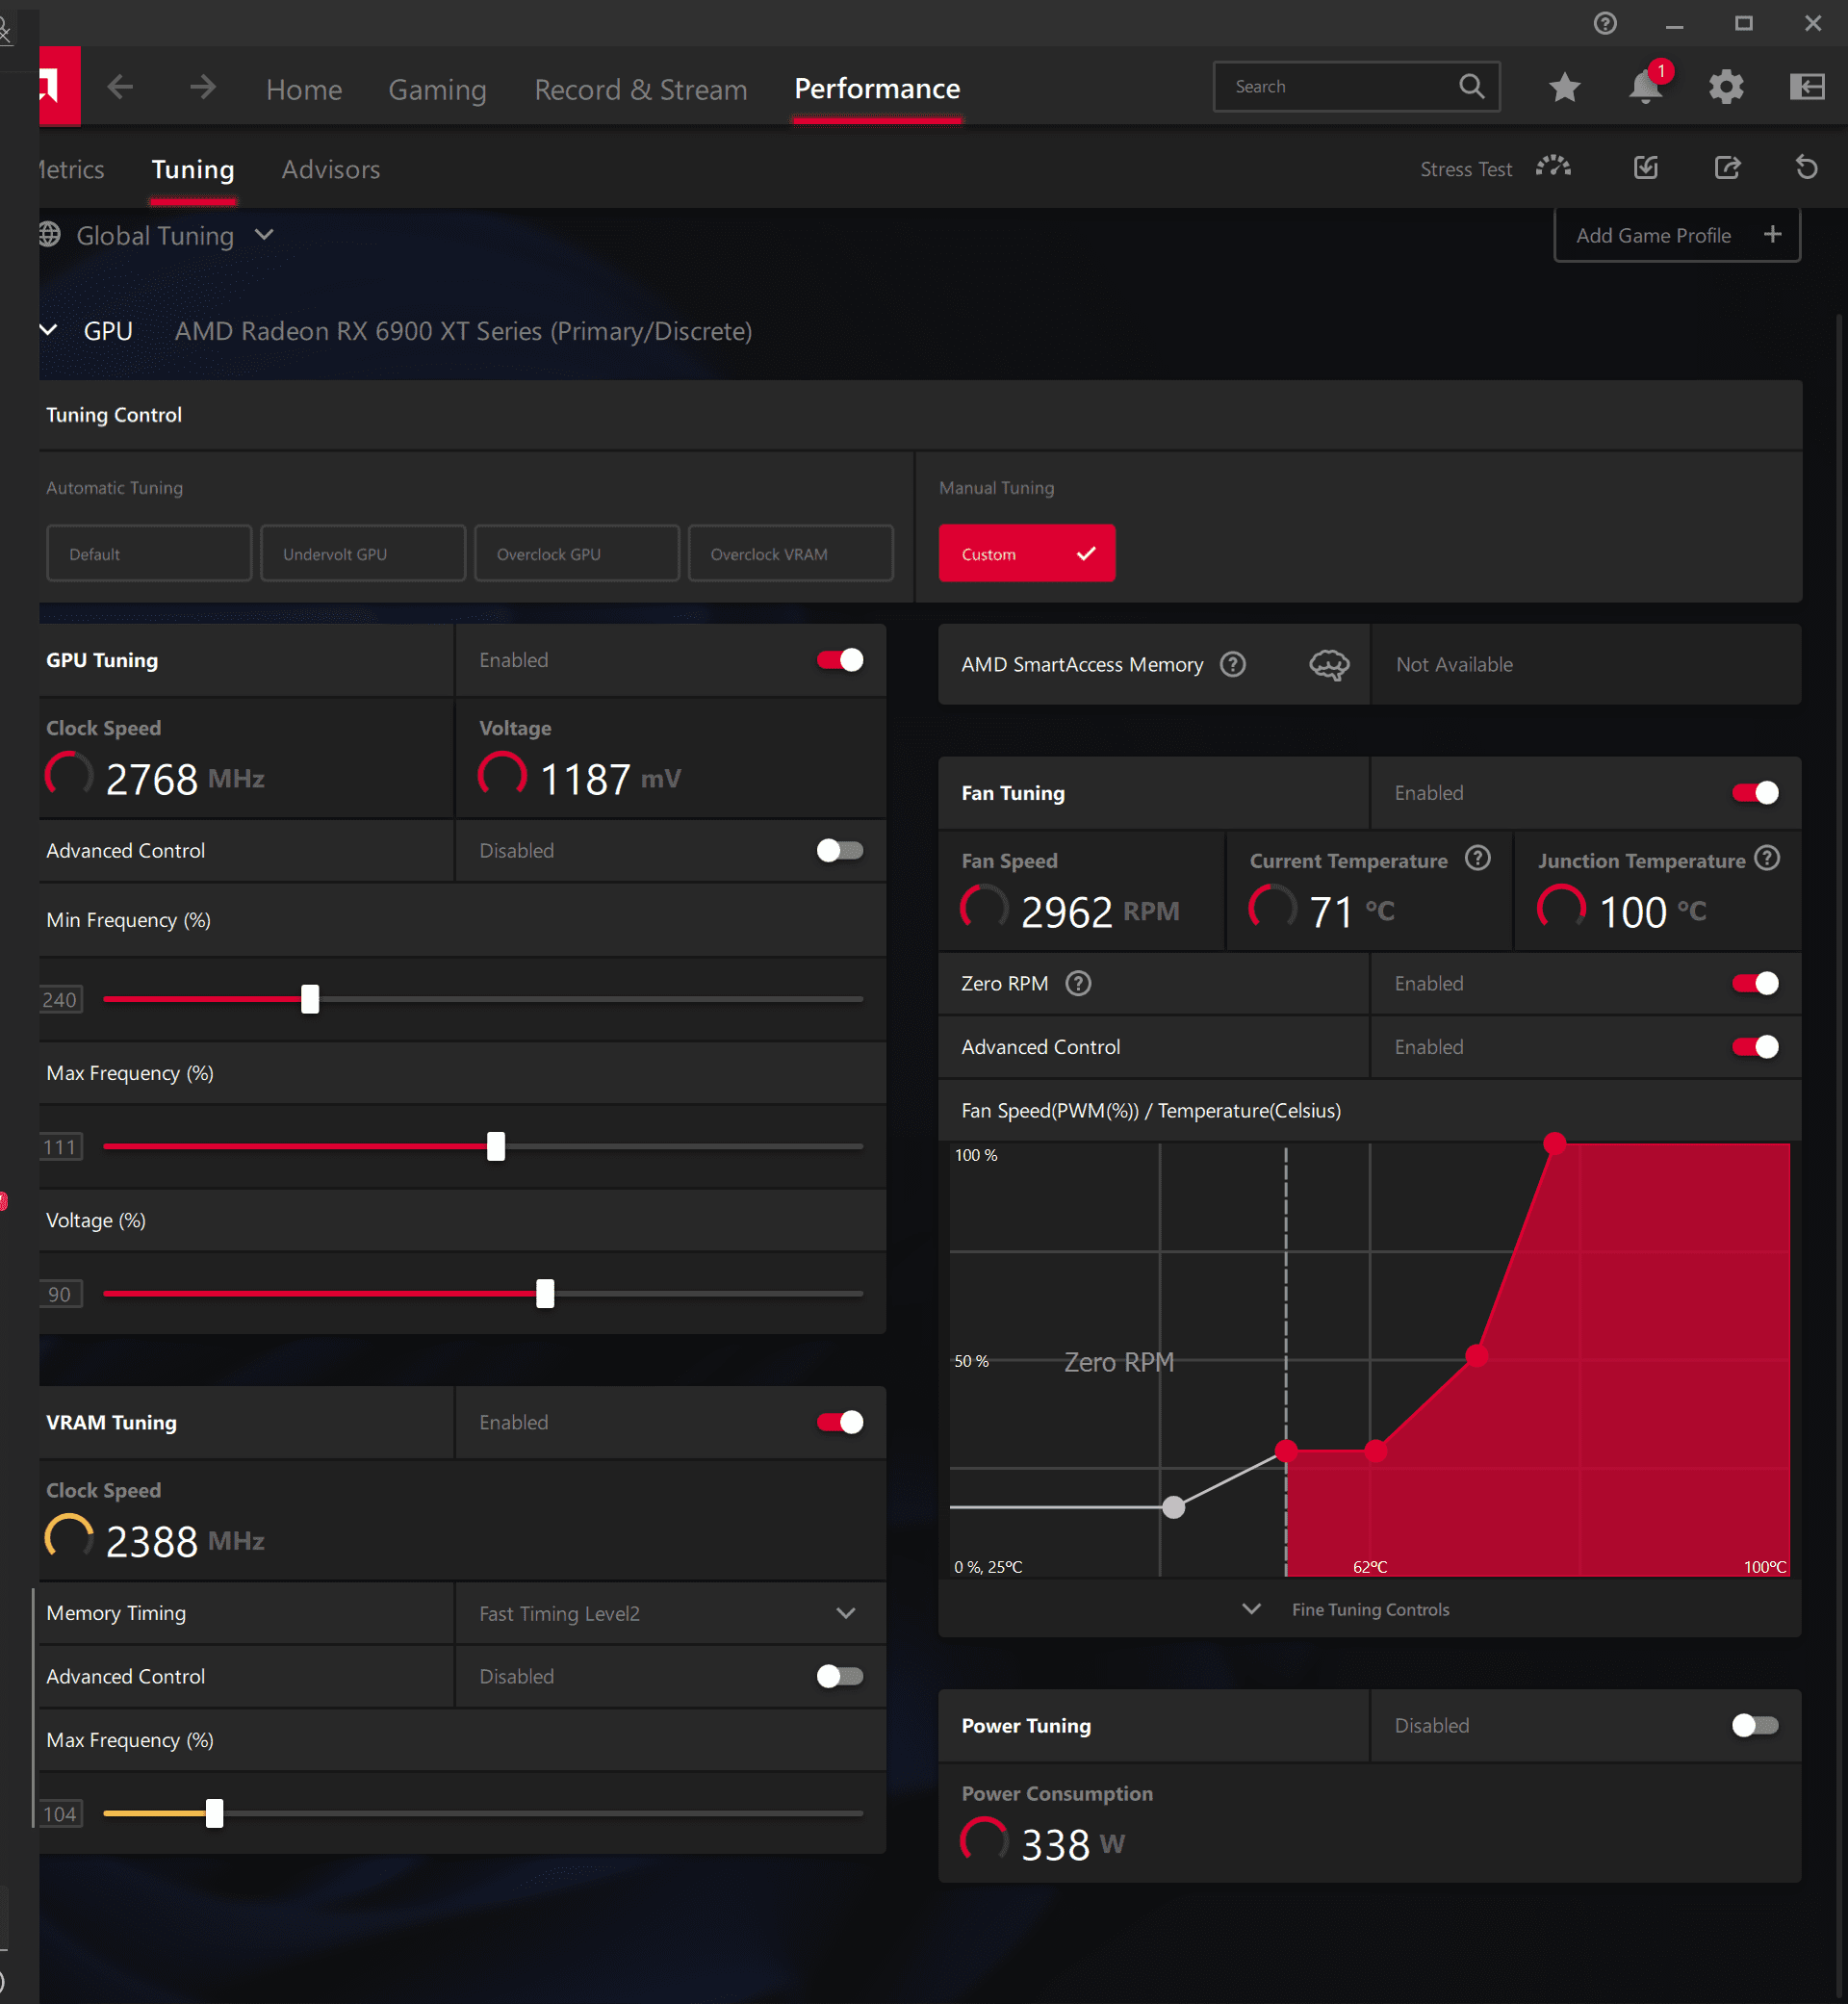Click the VRAM Max Frequency value box 104
Viewport: 1848px width, 2004px height.
[x=59, y=1814]
